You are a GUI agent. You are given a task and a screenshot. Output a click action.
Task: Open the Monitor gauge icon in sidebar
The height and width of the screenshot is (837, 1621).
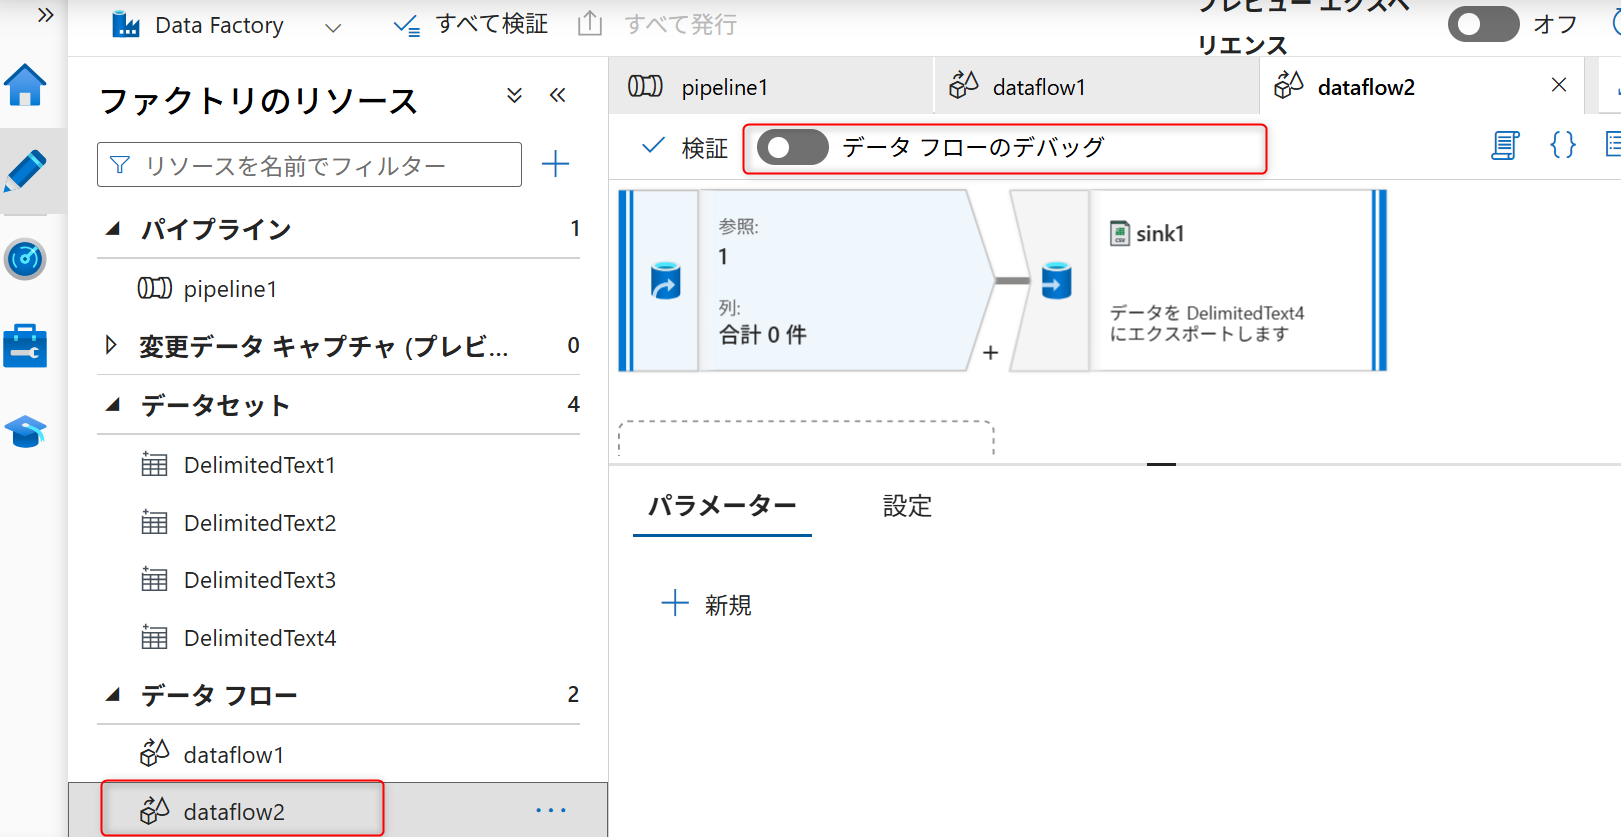coord(25,259)
